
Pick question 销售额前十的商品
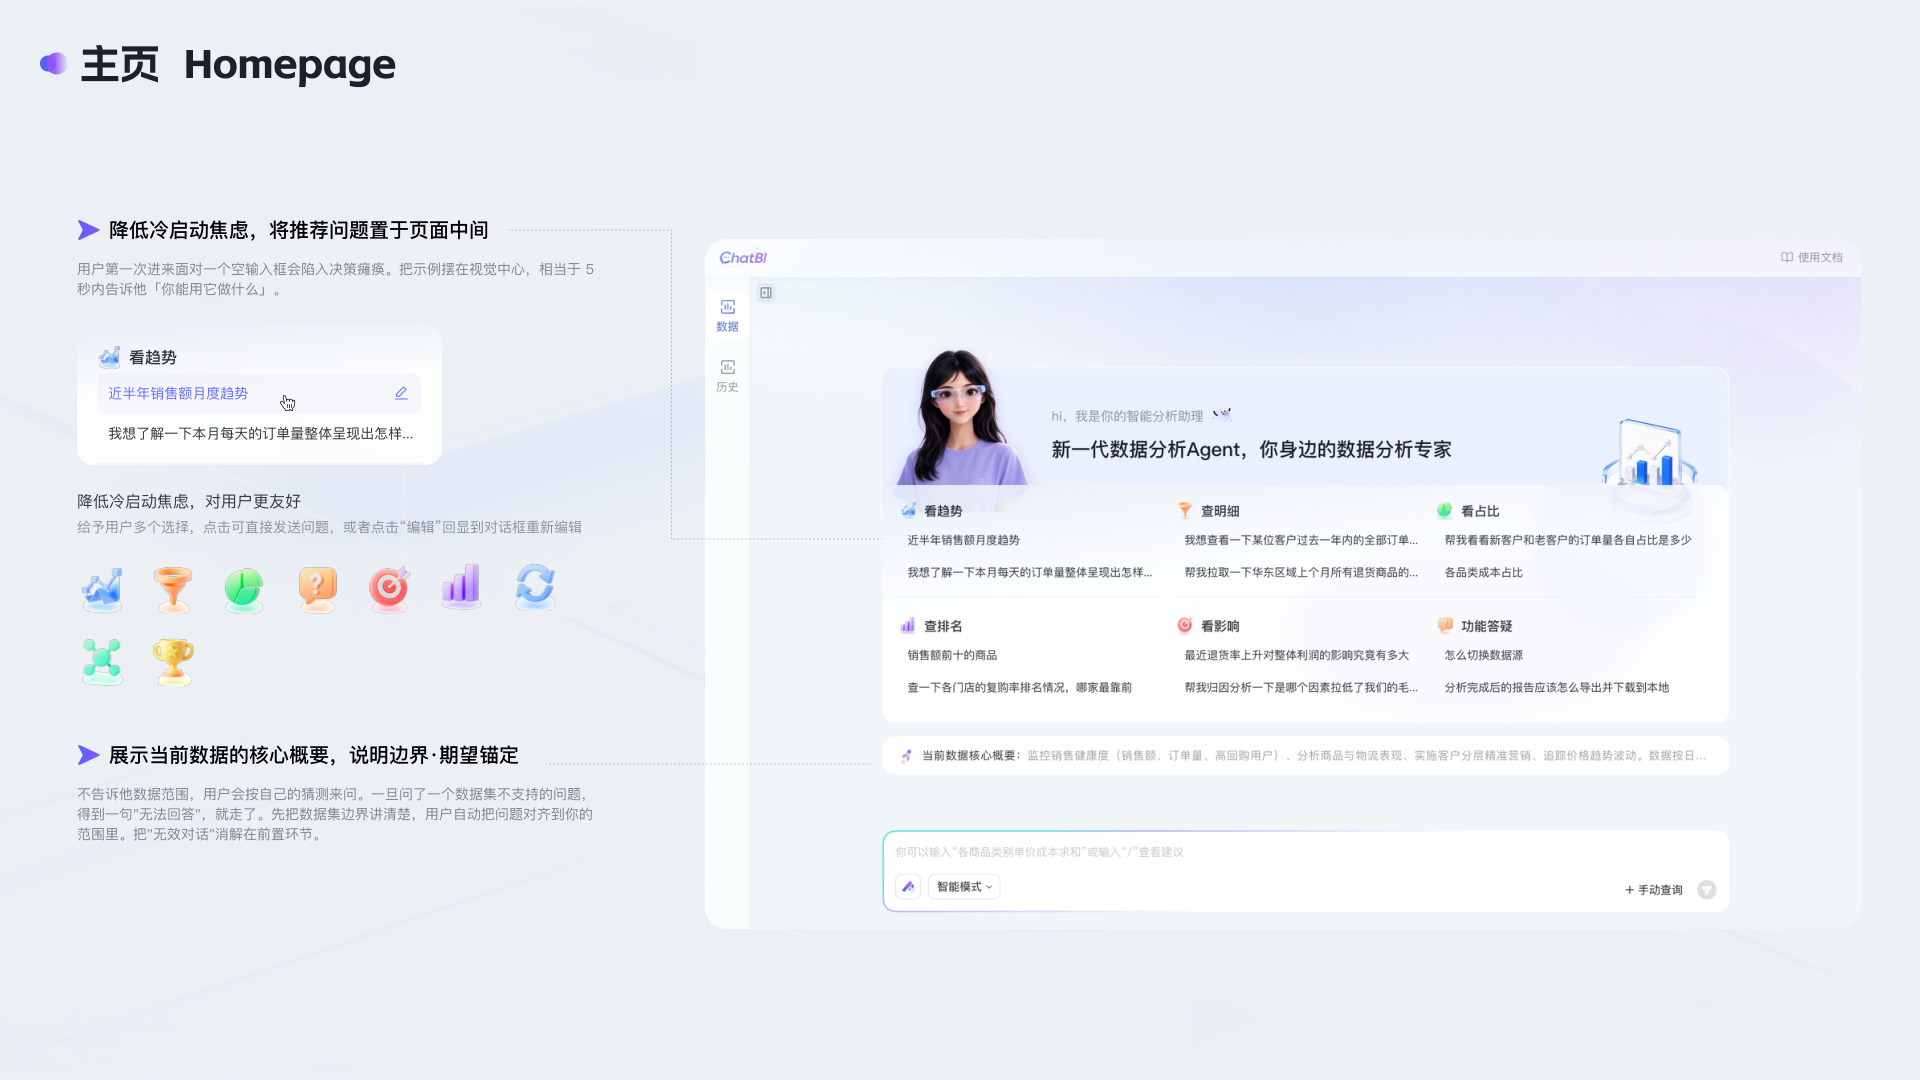952,655
